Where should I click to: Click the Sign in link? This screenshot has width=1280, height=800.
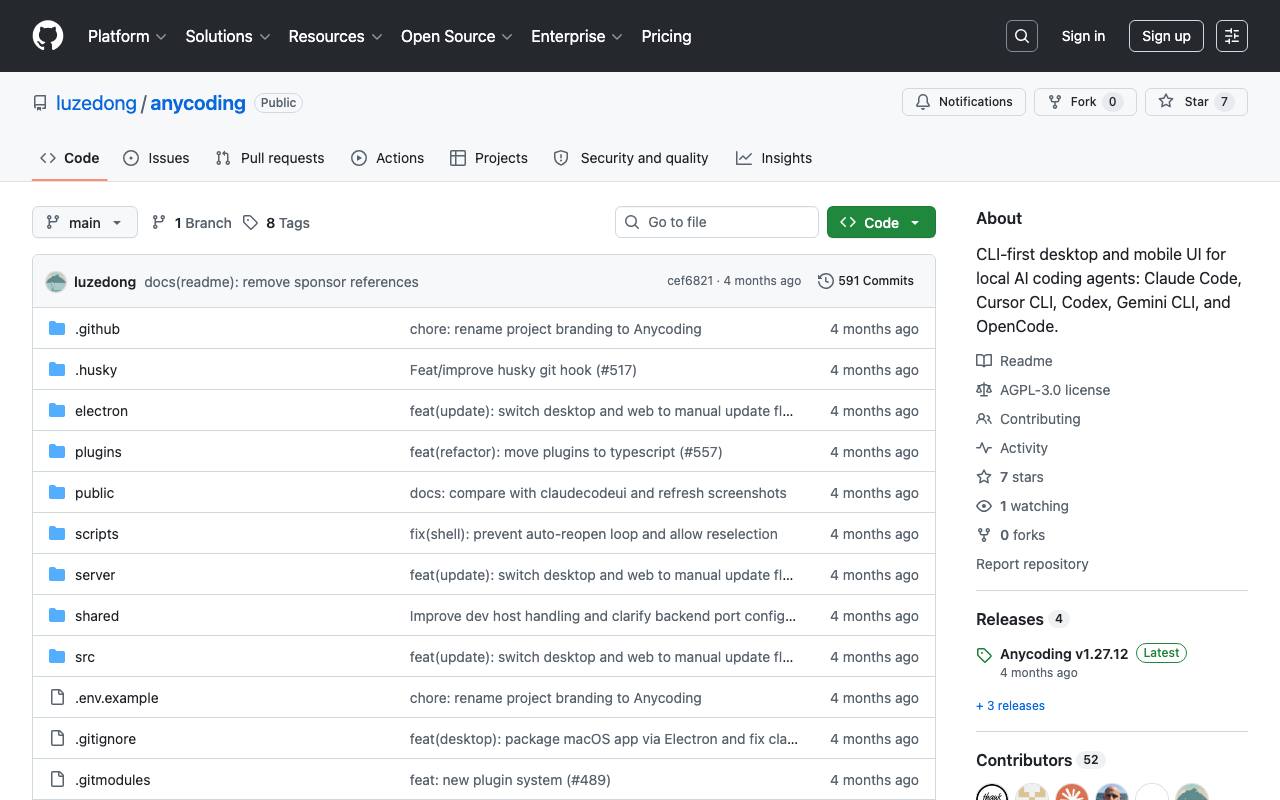pyautogui.click(x=1083, y=36)
